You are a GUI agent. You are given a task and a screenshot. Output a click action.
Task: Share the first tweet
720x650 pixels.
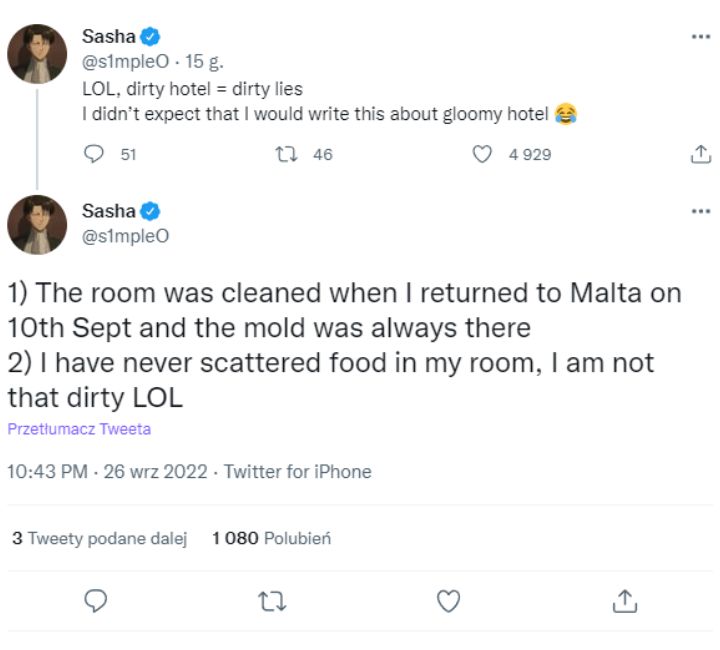click(x=701, y=154)
